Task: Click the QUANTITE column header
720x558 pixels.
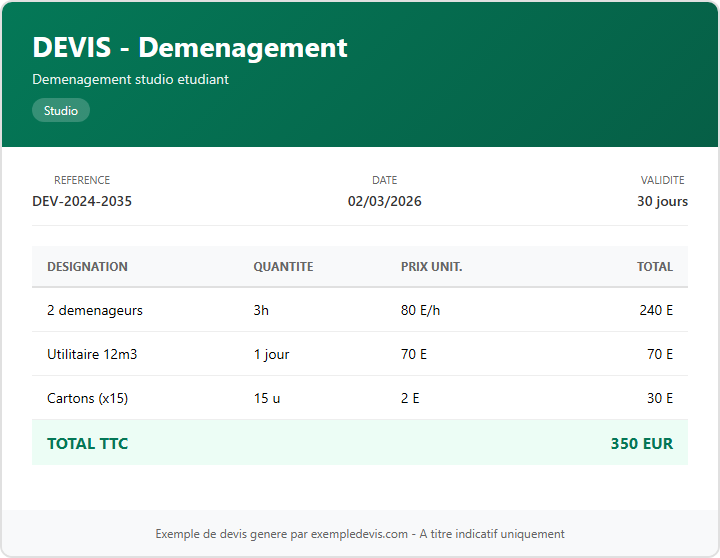Action: tap(283, 267)
